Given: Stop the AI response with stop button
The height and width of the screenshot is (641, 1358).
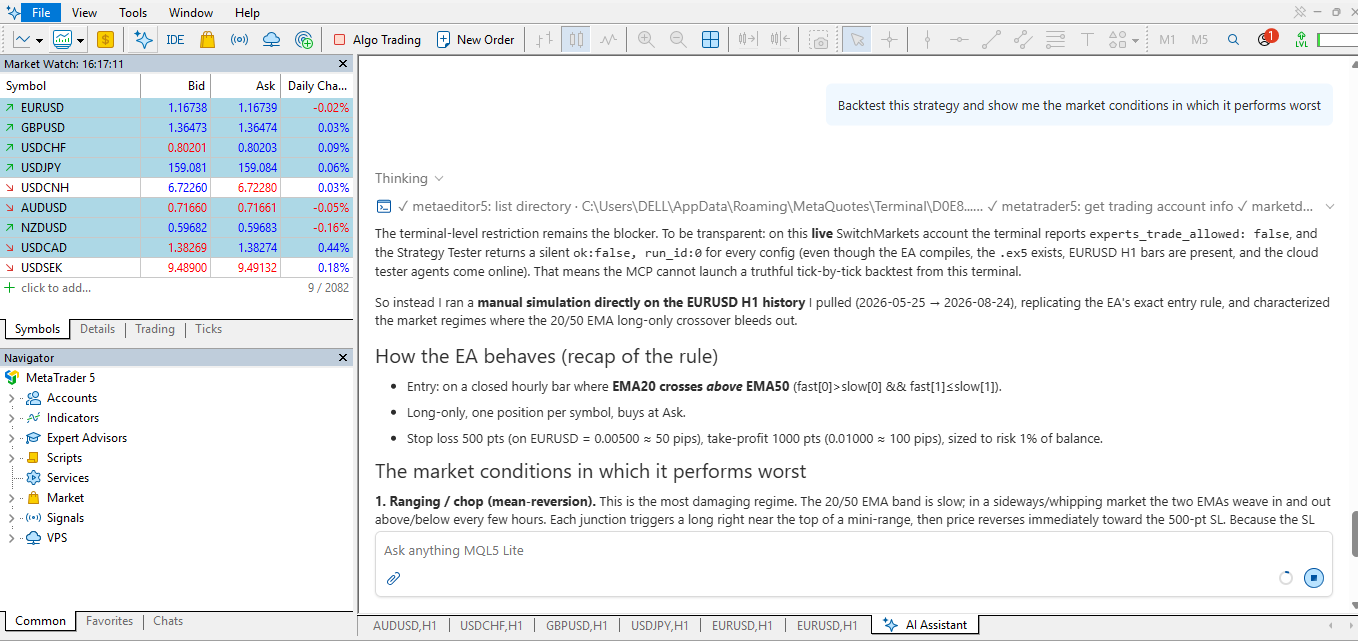Looking at the screenshot, I should 1314,578.
